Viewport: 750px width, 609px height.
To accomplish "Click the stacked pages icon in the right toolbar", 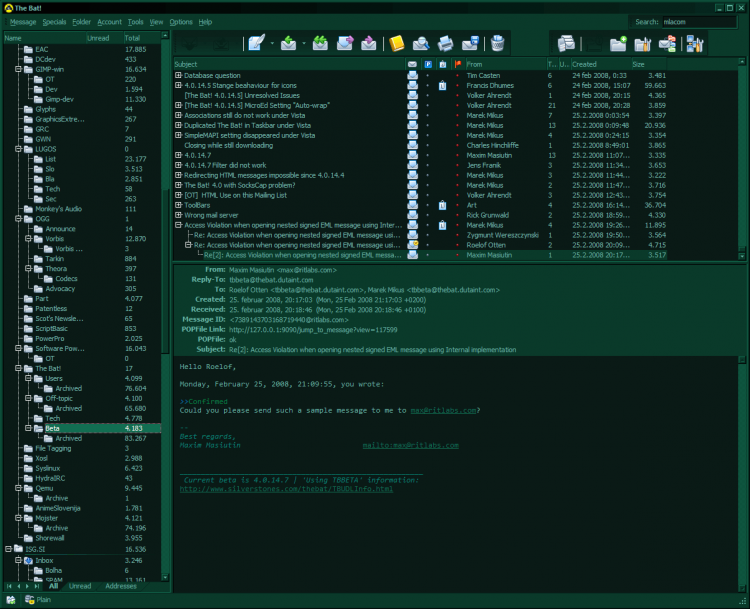I will [566, 44].
